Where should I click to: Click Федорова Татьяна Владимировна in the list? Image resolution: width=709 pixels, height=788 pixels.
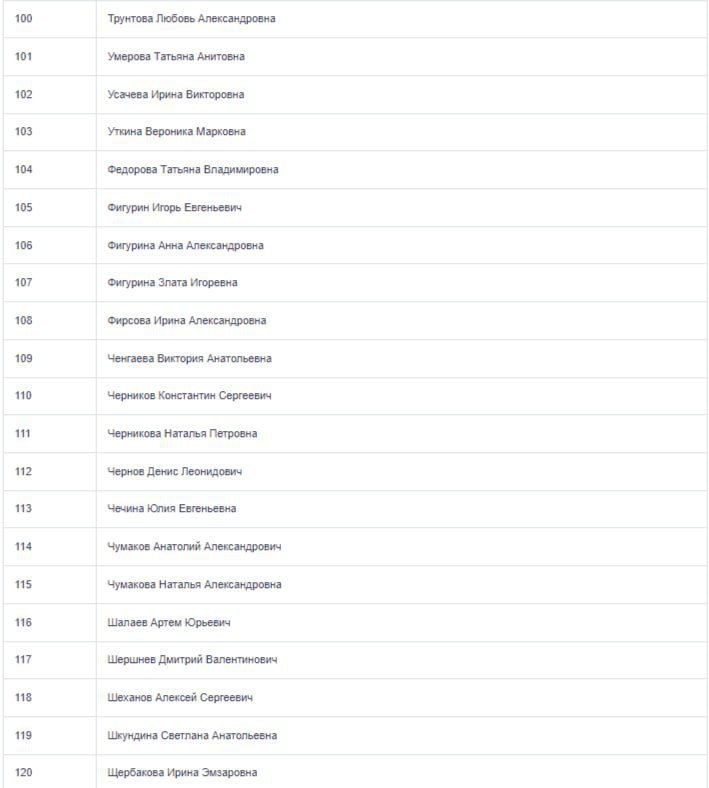[x=192, y=170]
